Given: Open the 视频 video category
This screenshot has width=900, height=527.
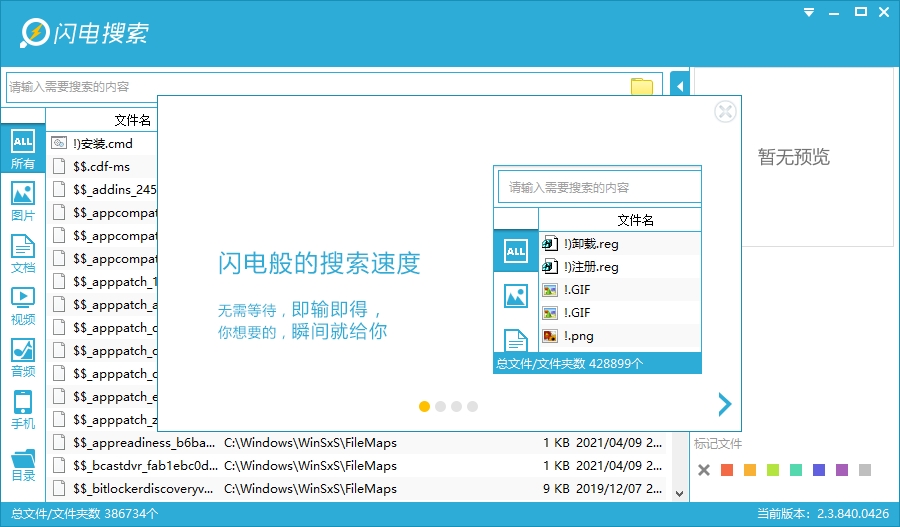Looking at the screenshot, I should tap(23, 306).
